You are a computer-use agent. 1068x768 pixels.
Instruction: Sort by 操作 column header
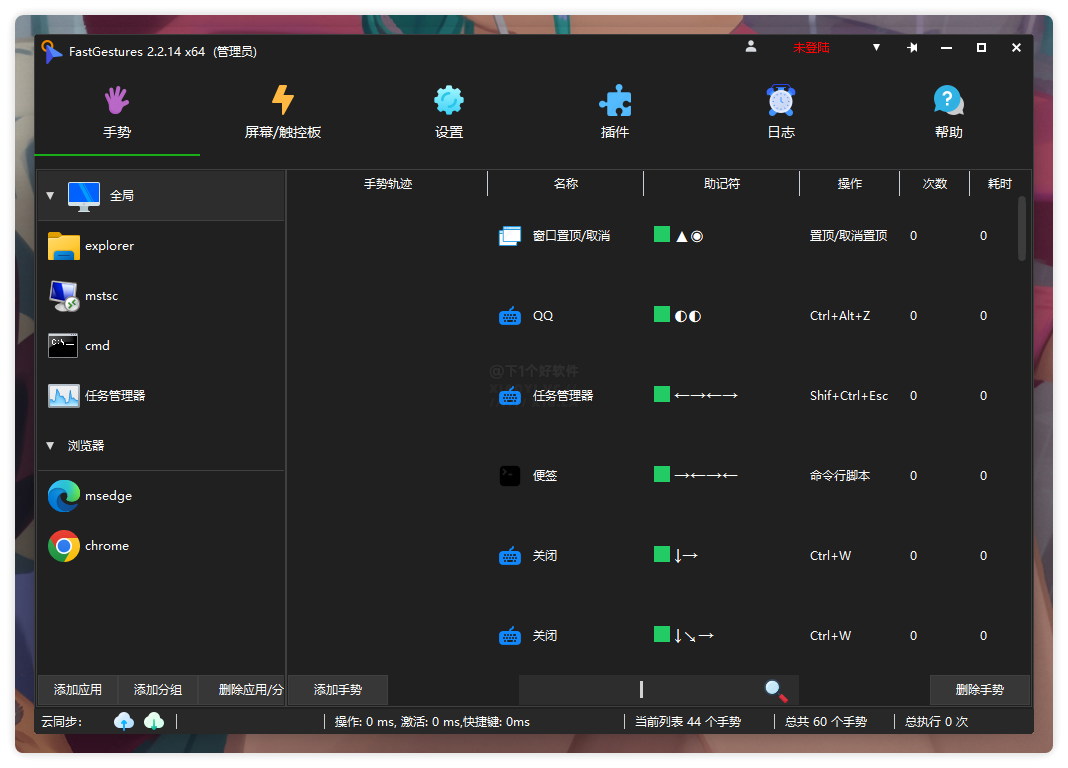tap(849, 184)
